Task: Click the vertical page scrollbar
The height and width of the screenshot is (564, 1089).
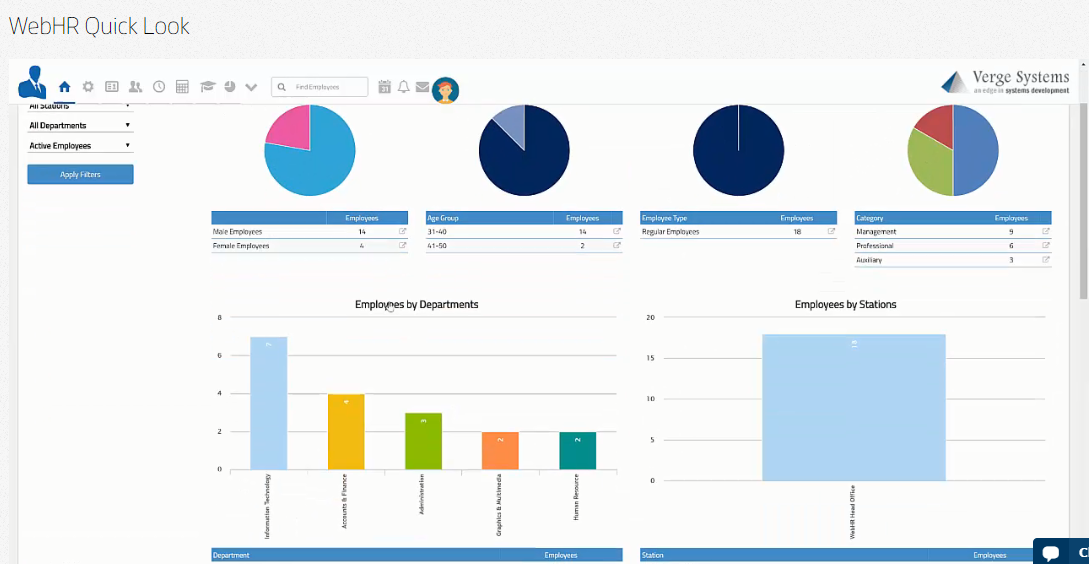Action: (1084, 201)
